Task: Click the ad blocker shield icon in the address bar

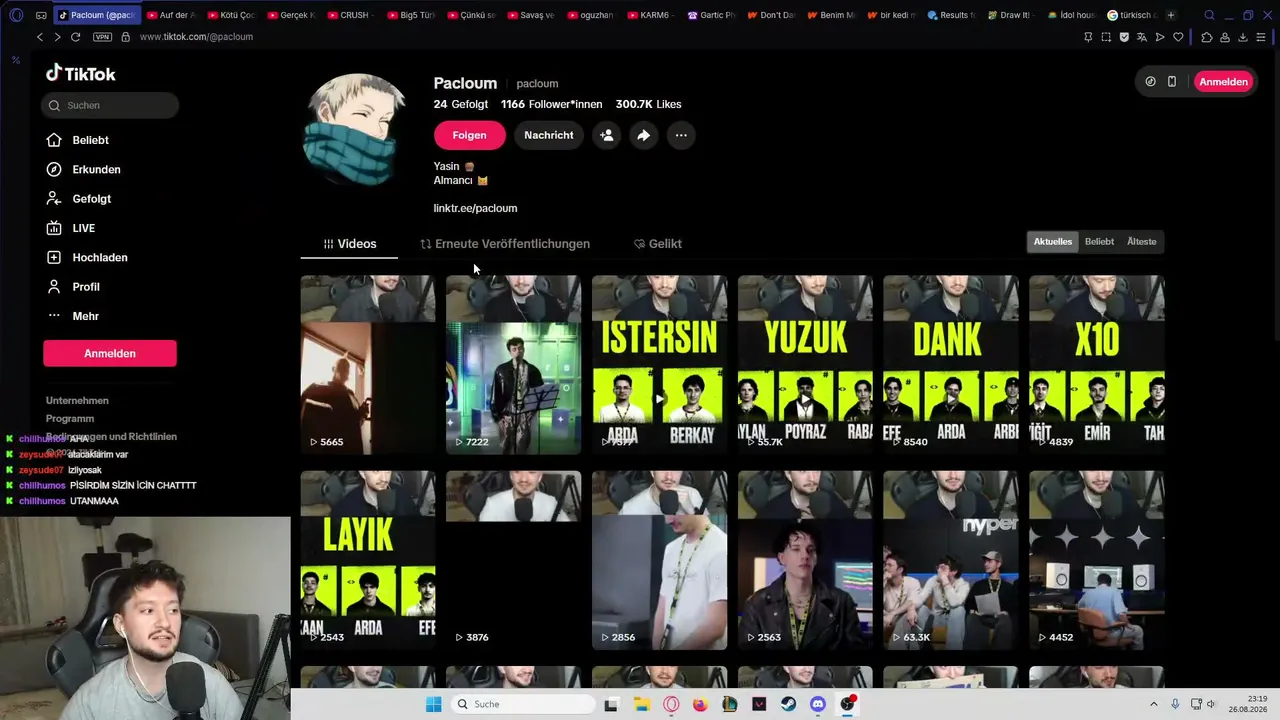Action: click(x=1124, y=37)
